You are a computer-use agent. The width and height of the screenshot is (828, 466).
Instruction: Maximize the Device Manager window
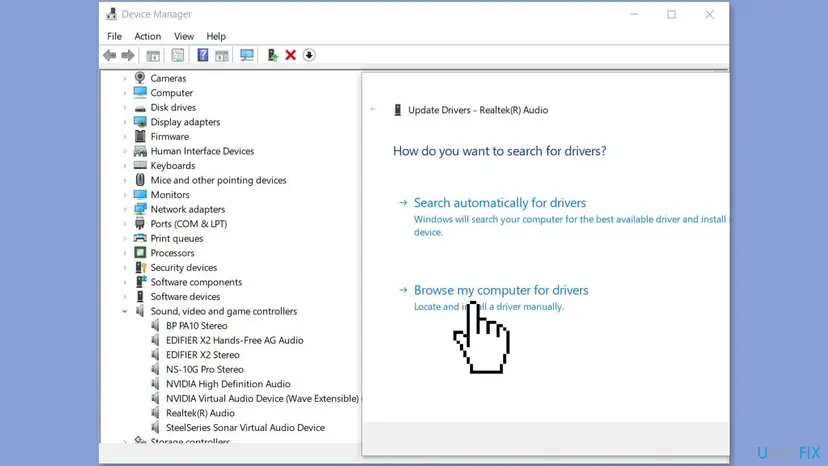671,14
